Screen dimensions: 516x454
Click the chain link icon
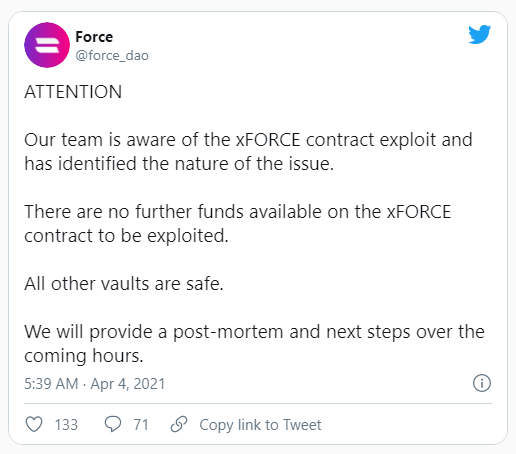coord(179,424)
